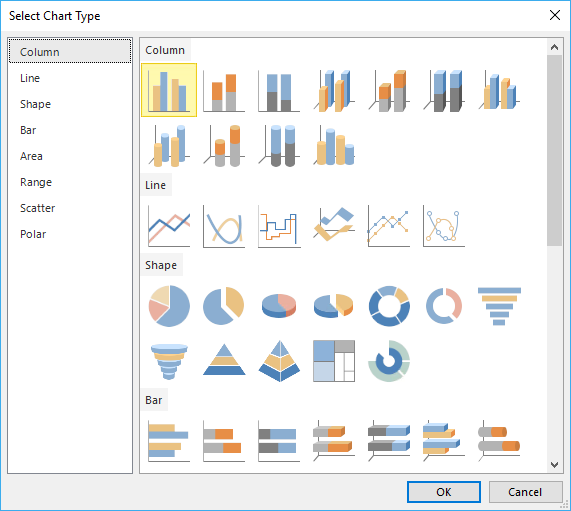
Task: Choose the 3D line chart icon
Action: point(334,225)
